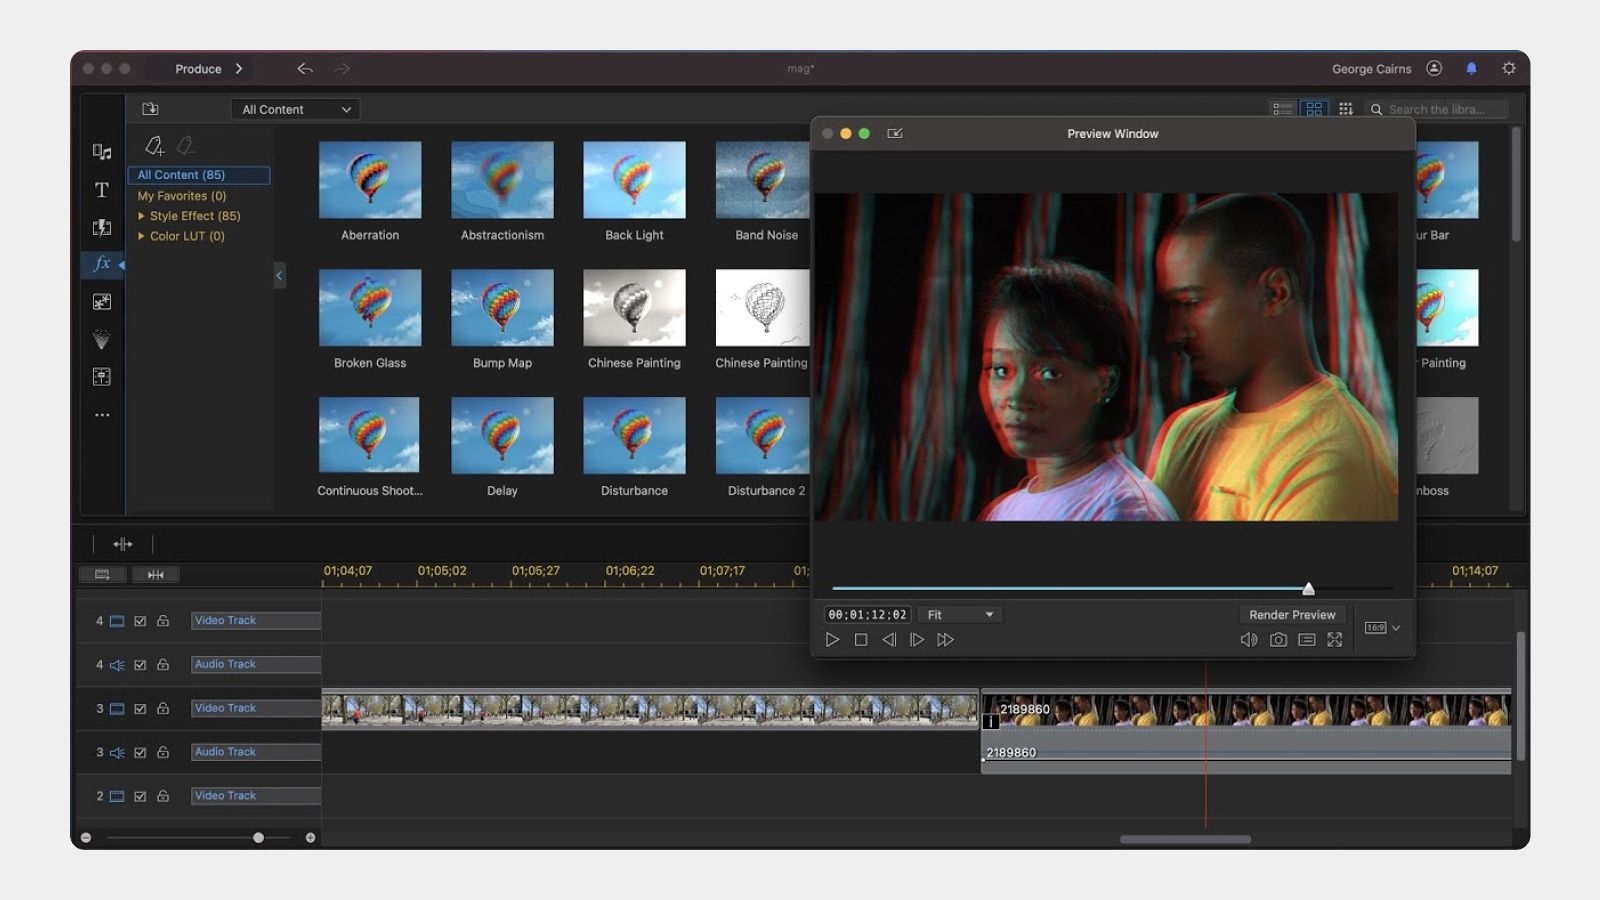
Task: Expand the Style Effect (85) category
Action: coord(142,216)
